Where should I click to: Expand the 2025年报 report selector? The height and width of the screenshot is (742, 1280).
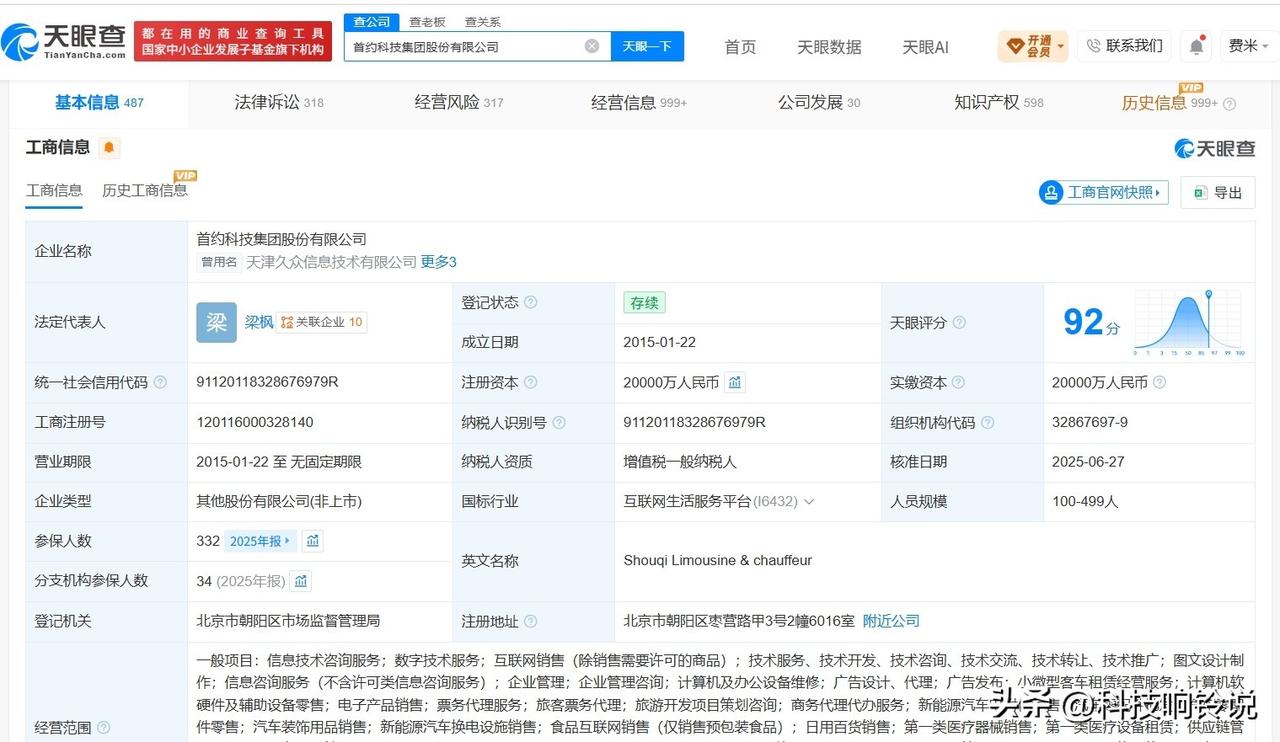pyautogui.click(x=260, y=541)
